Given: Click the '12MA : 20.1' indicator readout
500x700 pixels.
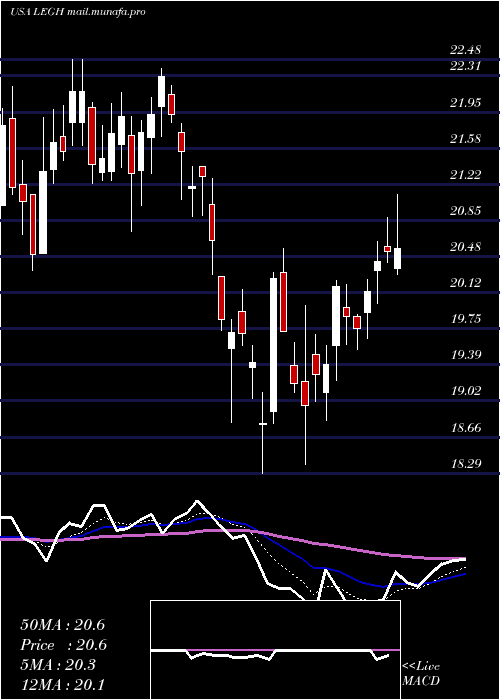Looking at the screenshot, I should [62, 684].
